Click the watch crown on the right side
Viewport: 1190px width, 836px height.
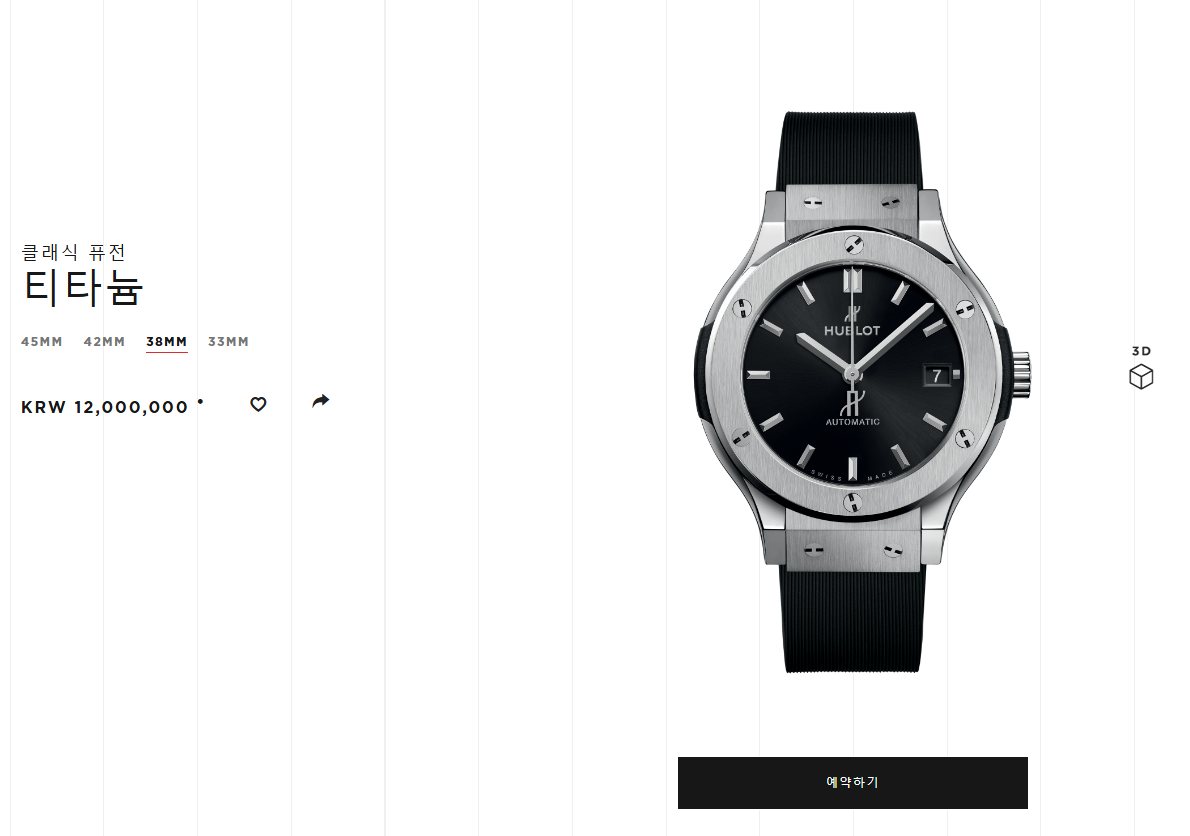coord(1022,375)
